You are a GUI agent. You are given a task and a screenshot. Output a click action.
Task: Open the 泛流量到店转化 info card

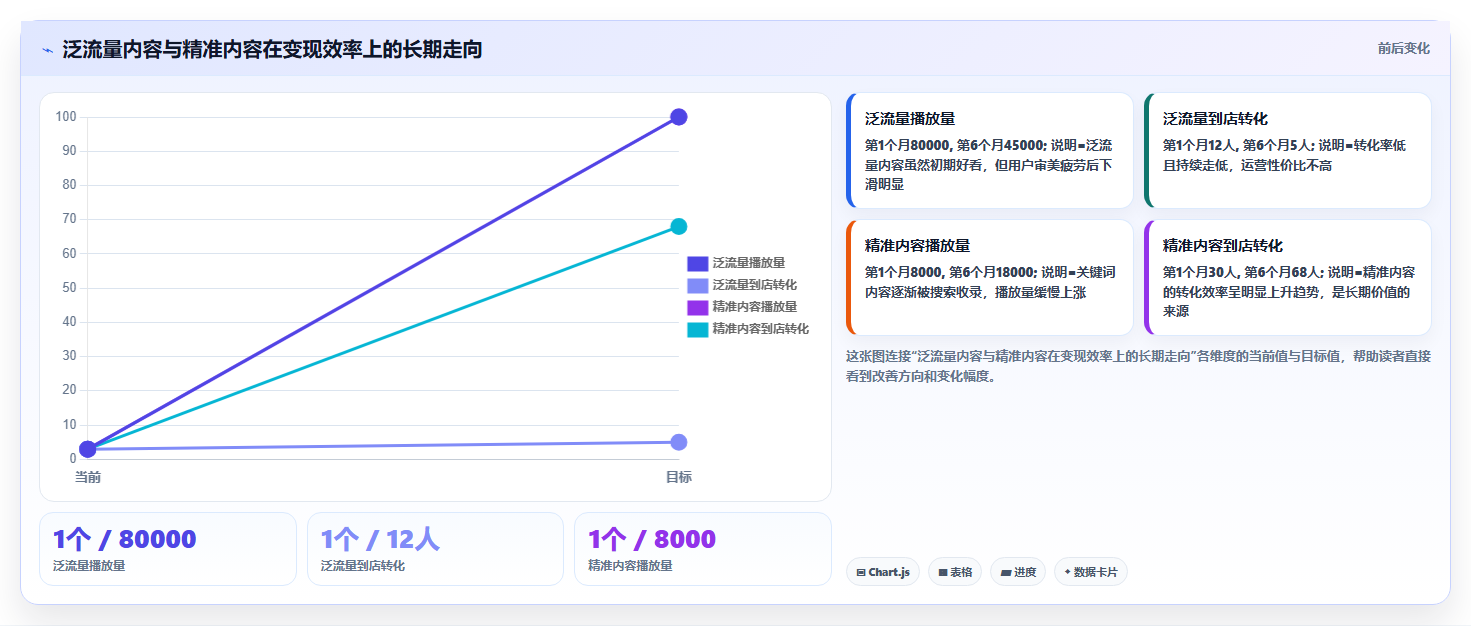click(x=1287, y=151)
